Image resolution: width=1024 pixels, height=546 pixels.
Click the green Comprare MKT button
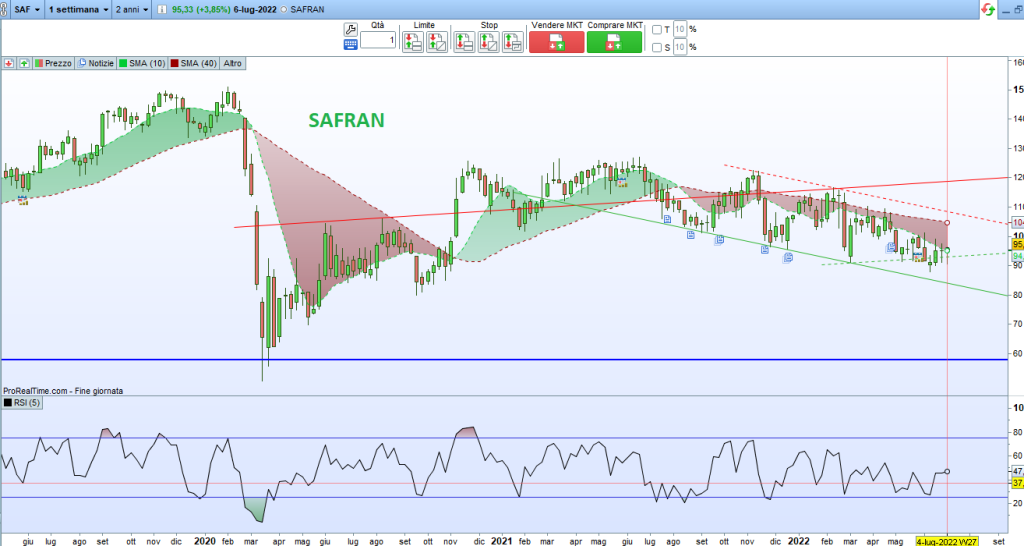[615, 42]
